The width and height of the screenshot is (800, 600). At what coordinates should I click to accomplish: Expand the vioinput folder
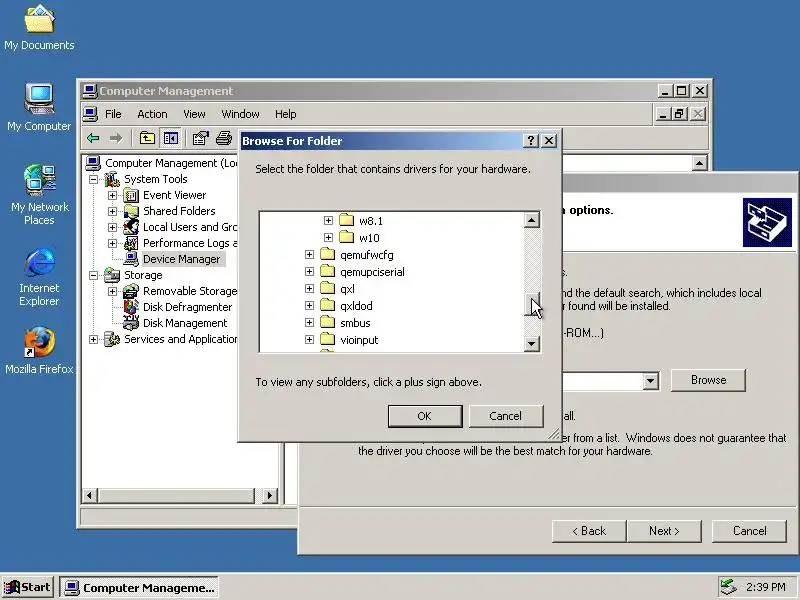pyautogui.click(x=309, y=339)
